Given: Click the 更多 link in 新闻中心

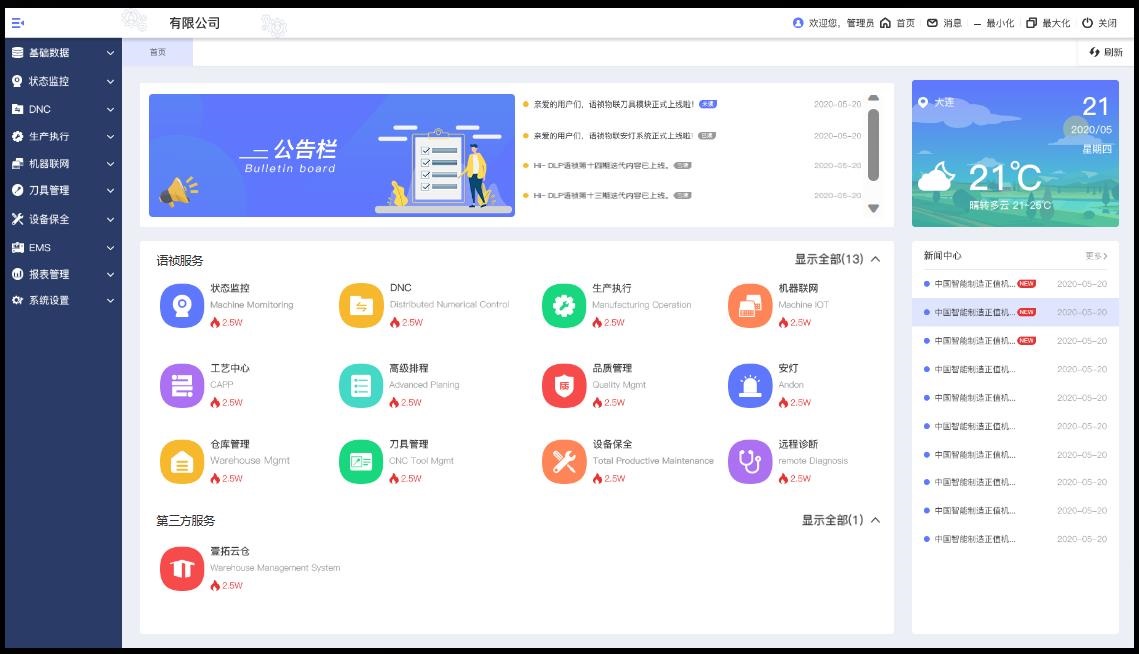Looking at the screenshot, I should click(1096, 256).
